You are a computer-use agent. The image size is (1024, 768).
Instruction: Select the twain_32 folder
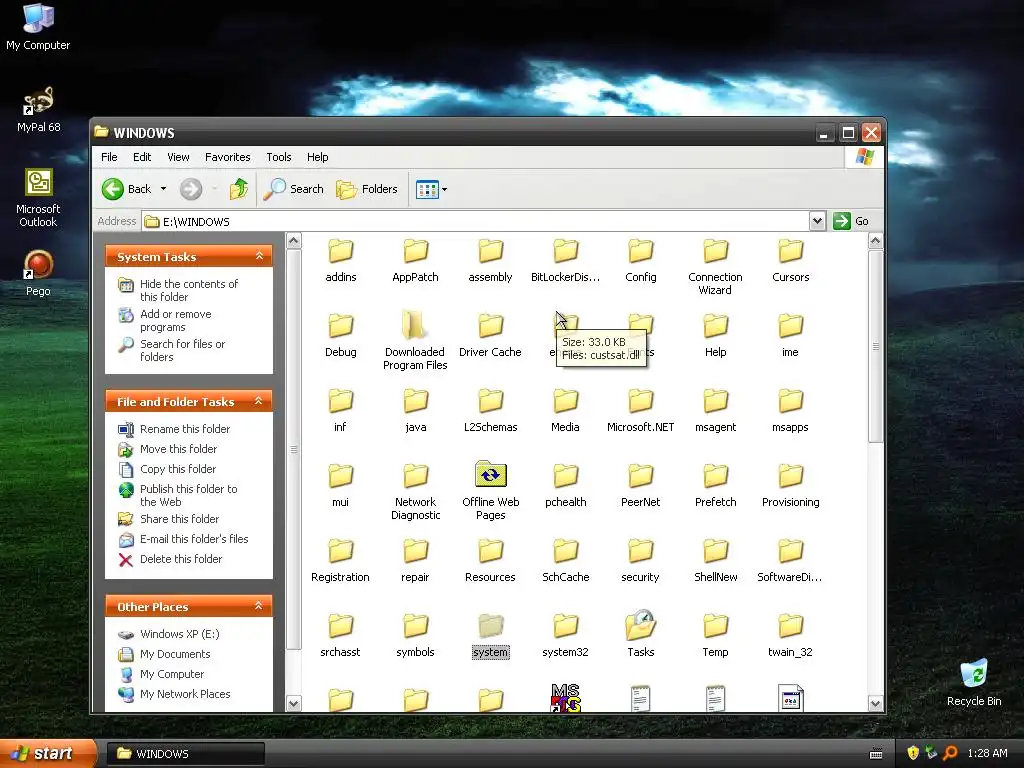tap(790, 635)
